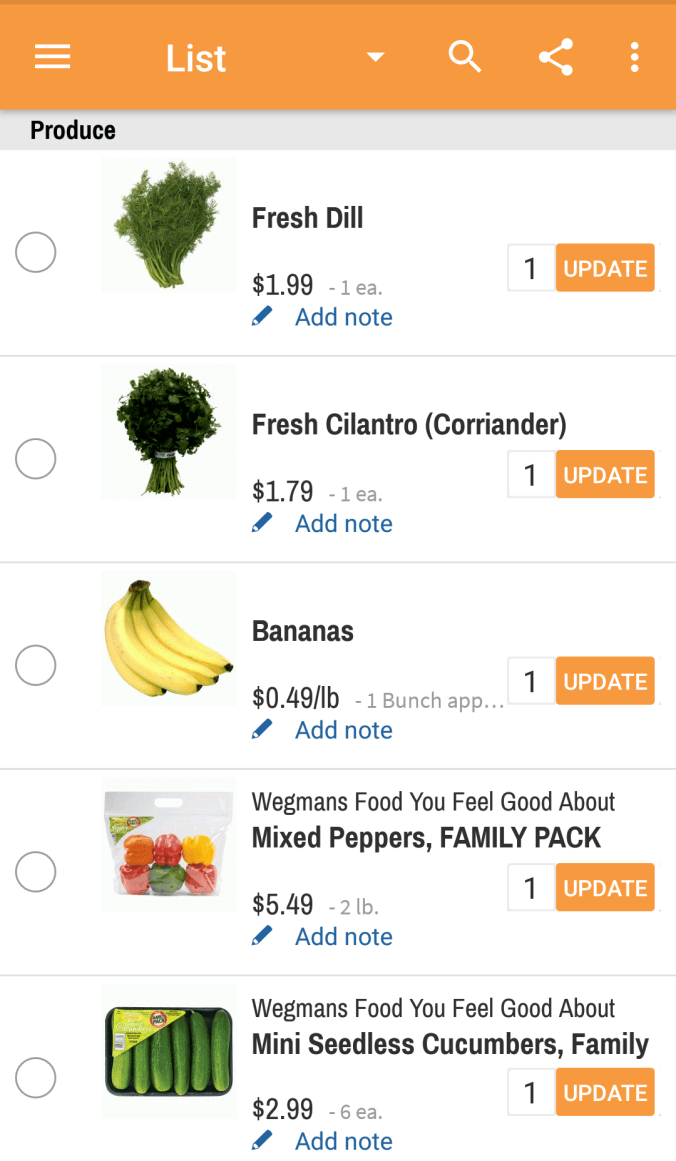Click pencil icon under Mixed Peppers

[x=262, y=936]
